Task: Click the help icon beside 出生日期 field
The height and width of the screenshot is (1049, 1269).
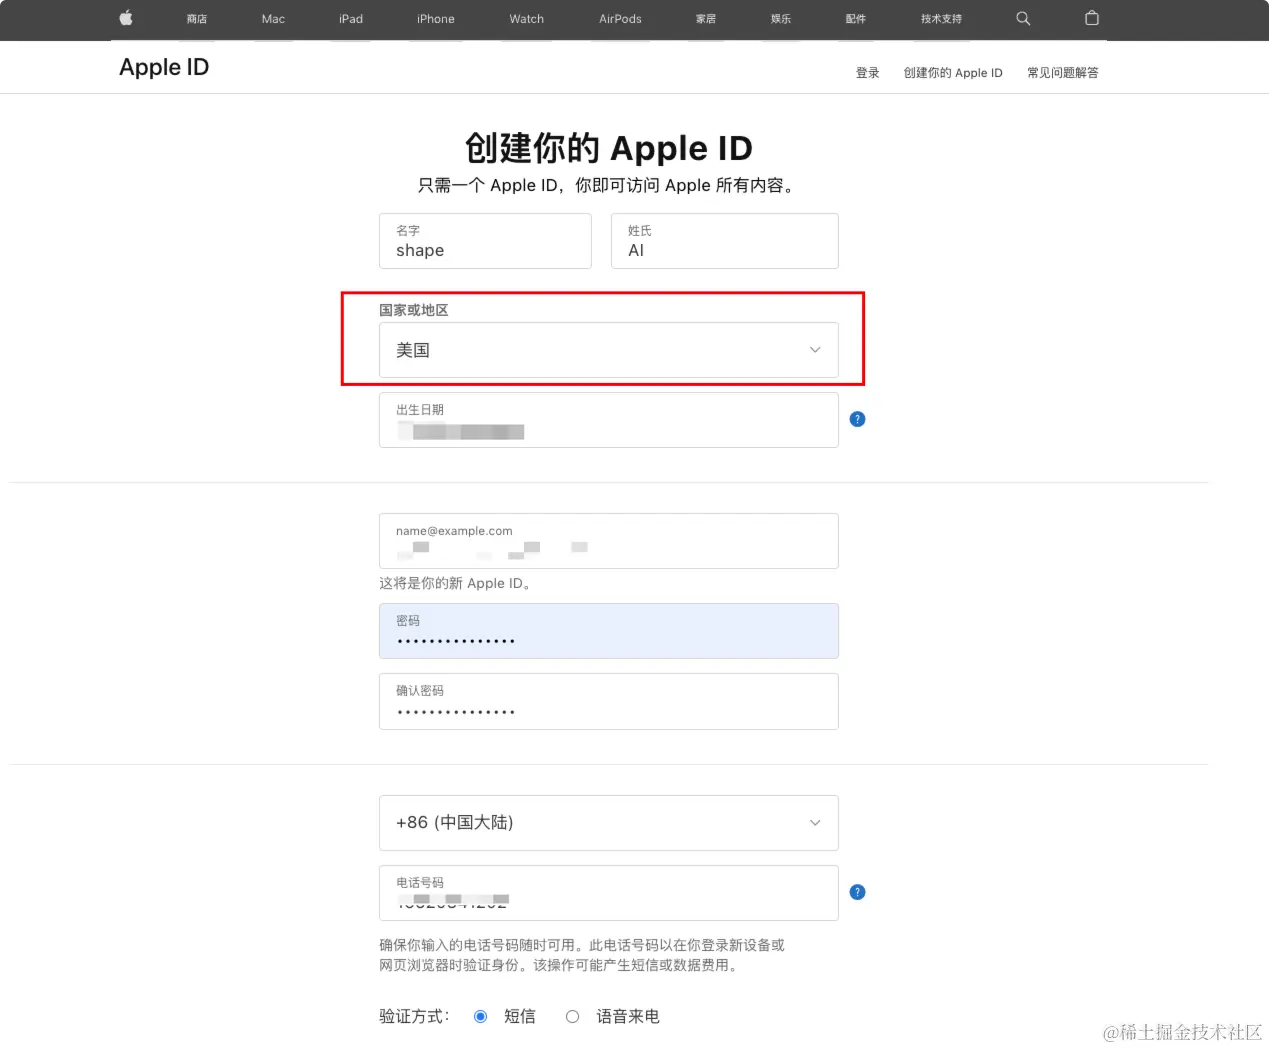Action: click(x=857, y=419)
